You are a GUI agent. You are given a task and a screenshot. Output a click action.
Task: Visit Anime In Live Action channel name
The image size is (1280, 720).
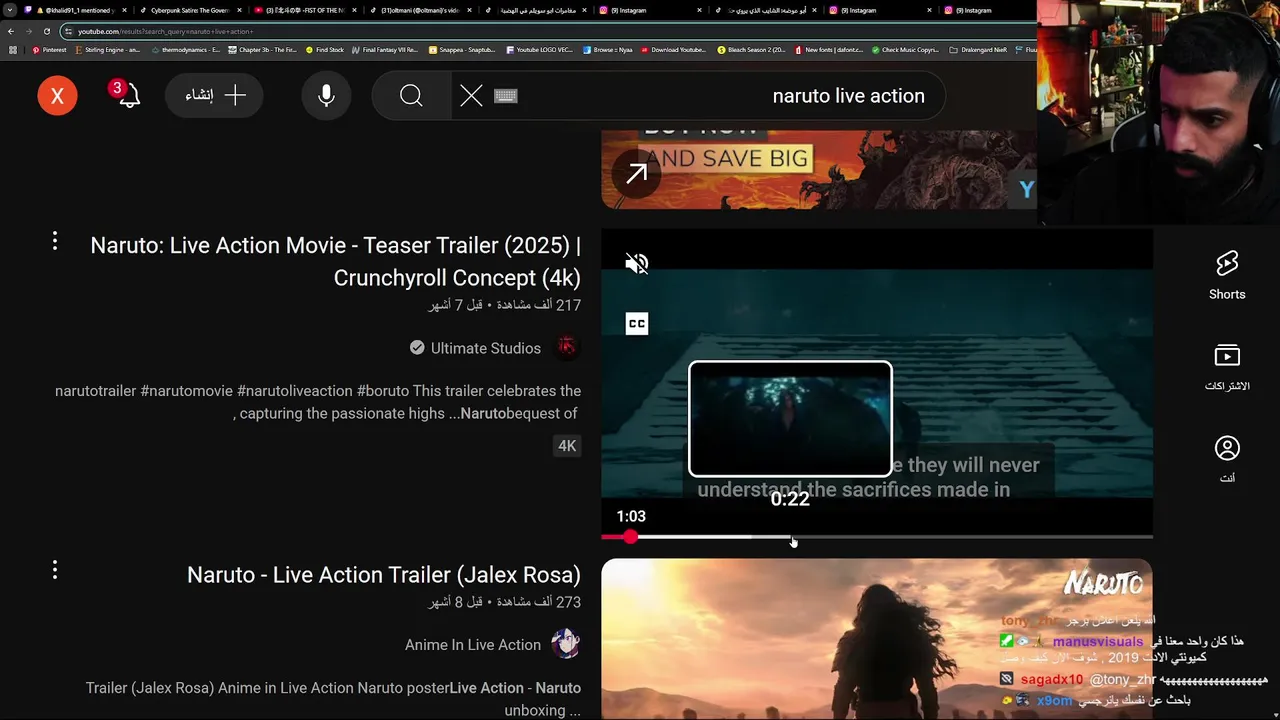[x=473, y=645]
